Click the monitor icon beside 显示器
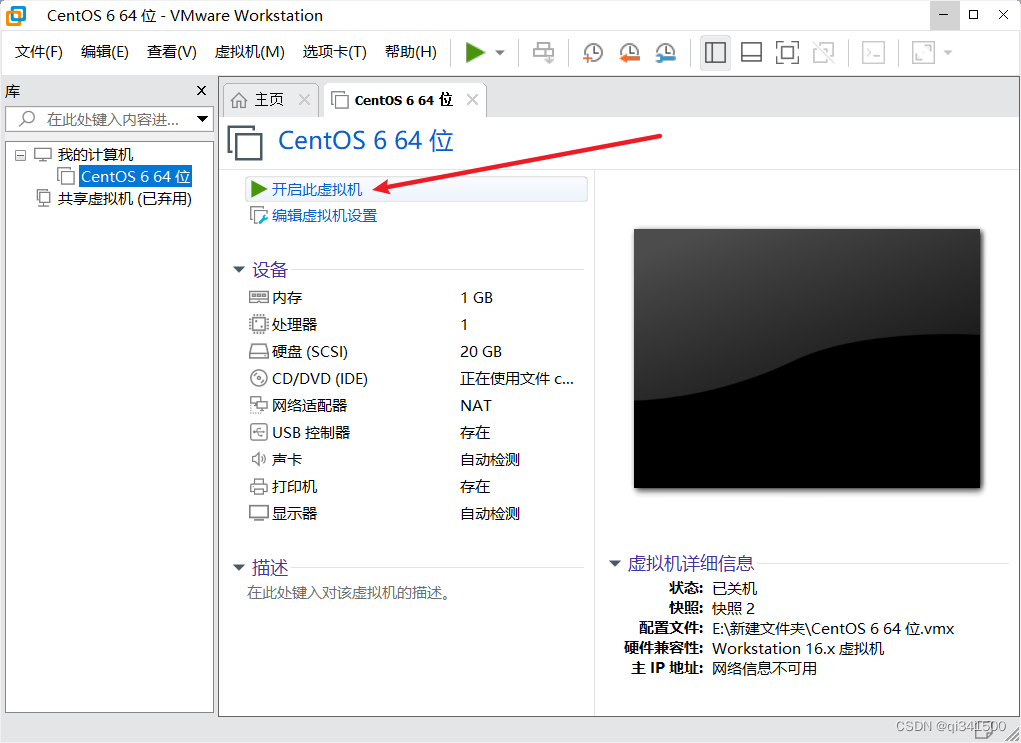Image resolution: width=1021 pixels, height=743 pixels. click(x=259, y=514)
